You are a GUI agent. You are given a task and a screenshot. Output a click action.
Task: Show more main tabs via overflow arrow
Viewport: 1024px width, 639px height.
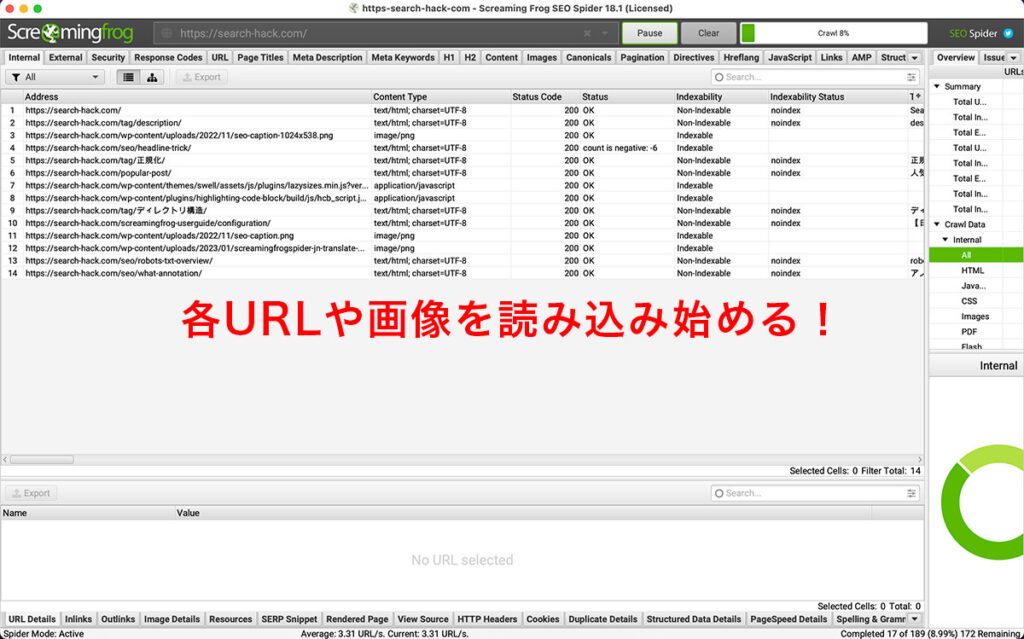915,57
